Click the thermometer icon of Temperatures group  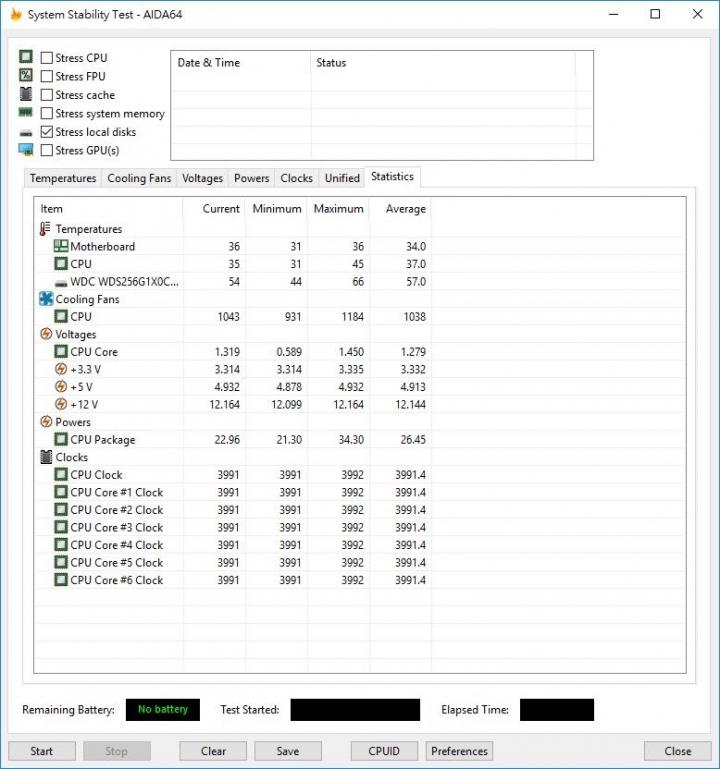click(x=45, y=229)
